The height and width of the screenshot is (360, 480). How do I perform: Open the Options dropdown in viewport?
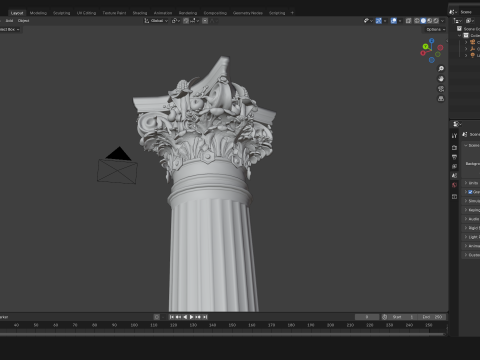pyautogui.click(x=435, y=29)
